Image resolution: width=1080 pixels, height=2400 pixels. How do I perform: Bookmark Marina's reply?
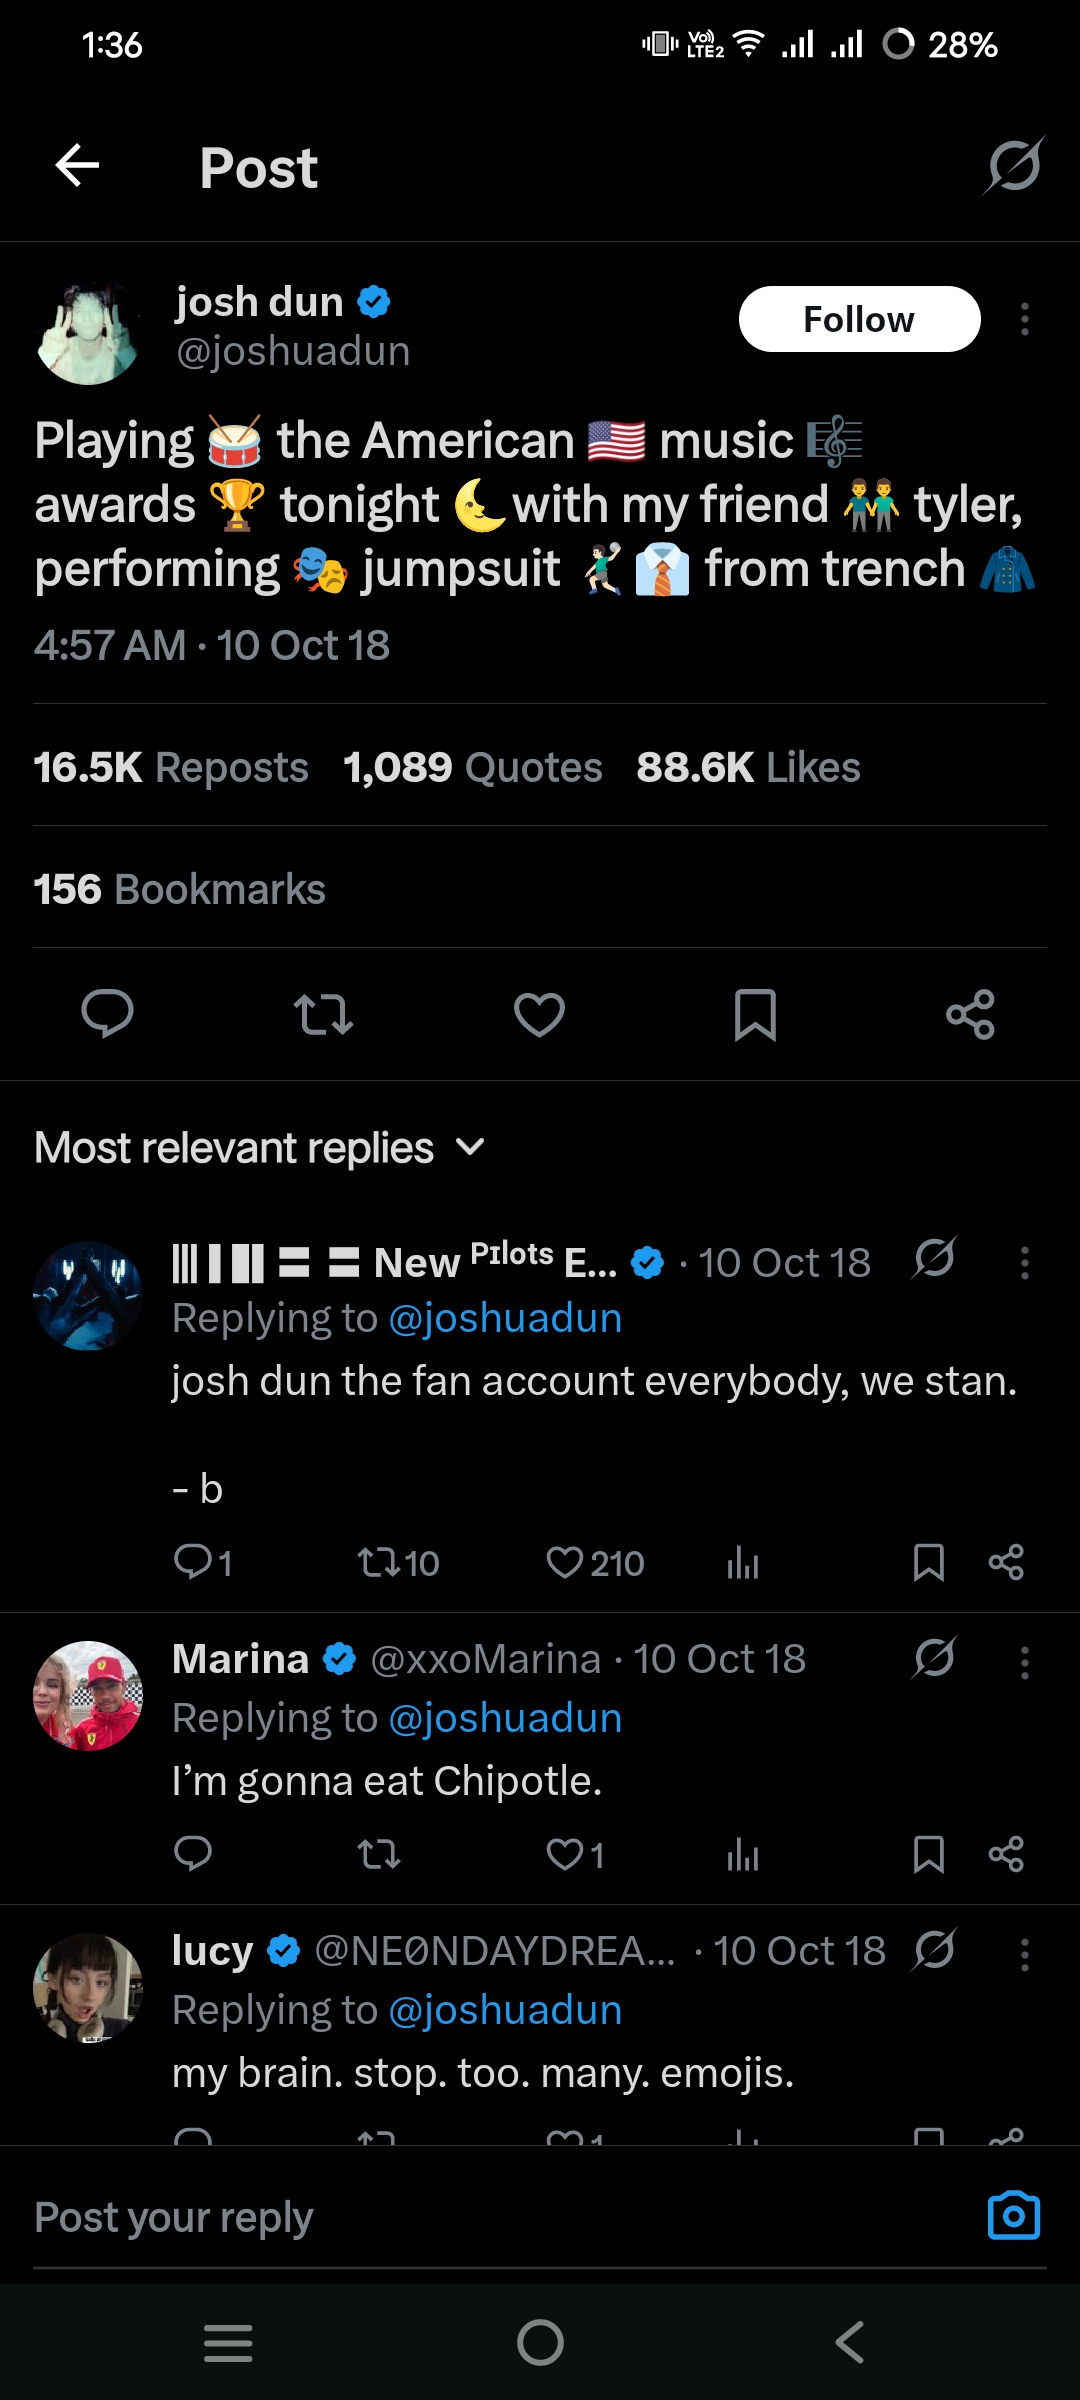(928, 1855)
